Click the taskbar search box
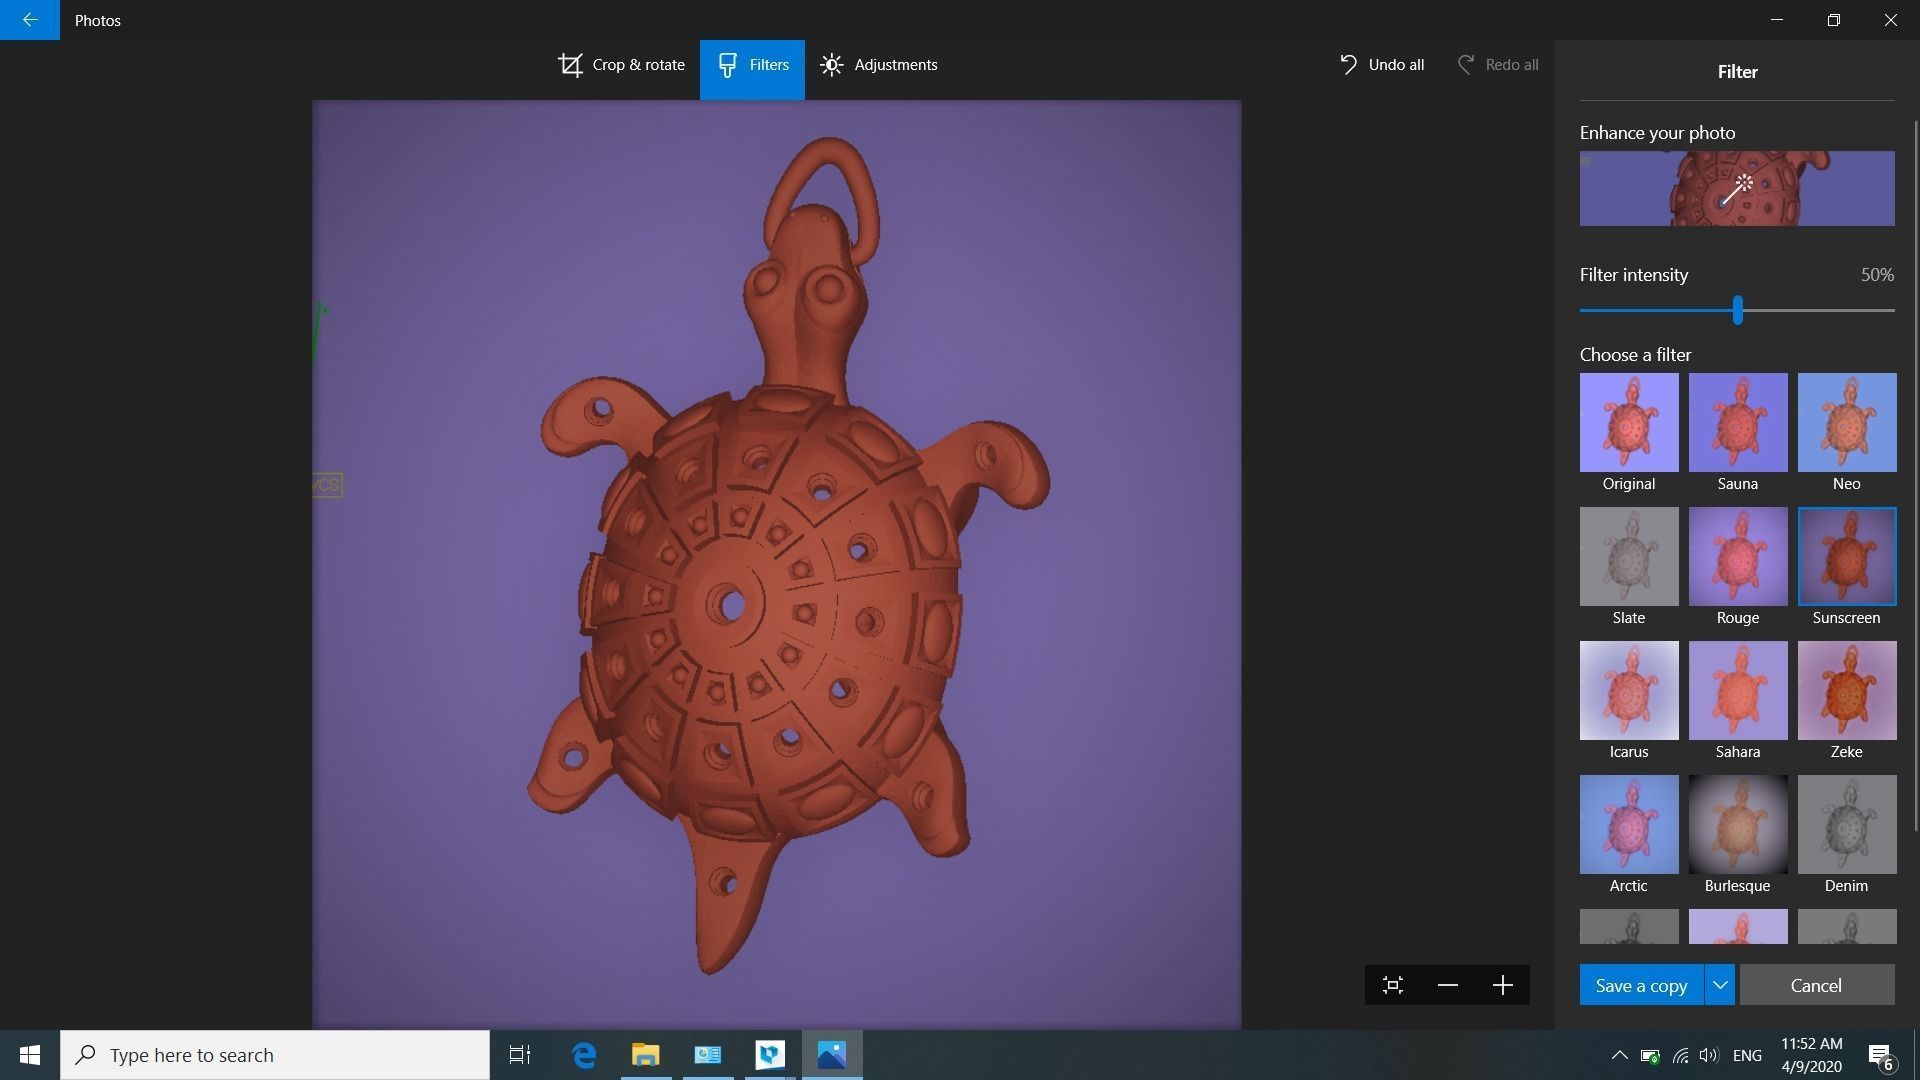This screenshot has height=1080, width=1920. [x=275, y=1055]
